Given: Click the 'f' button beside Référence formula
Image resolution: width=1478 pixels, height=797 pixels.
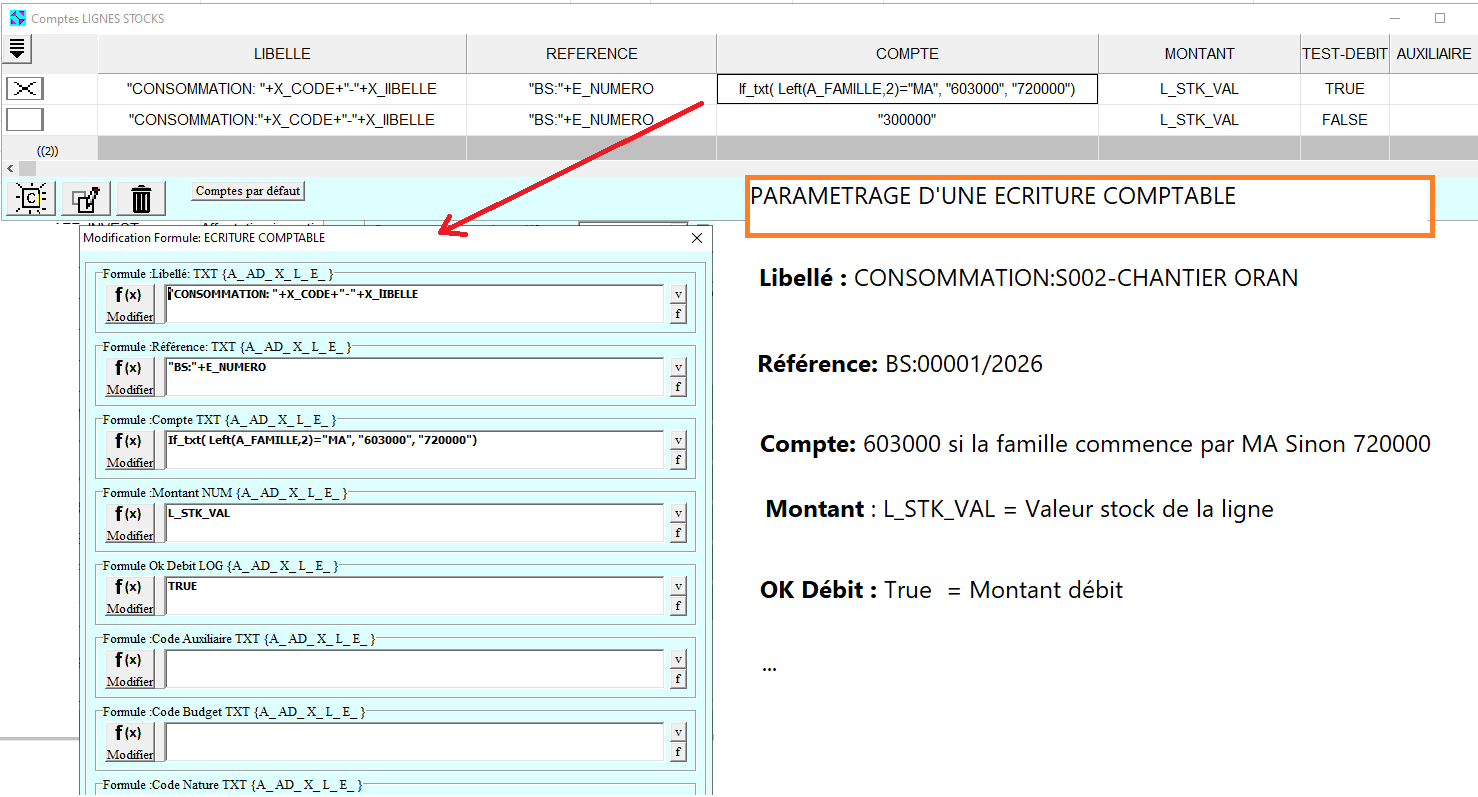Looking at the screenshot, I should click(x=678, y=387).
